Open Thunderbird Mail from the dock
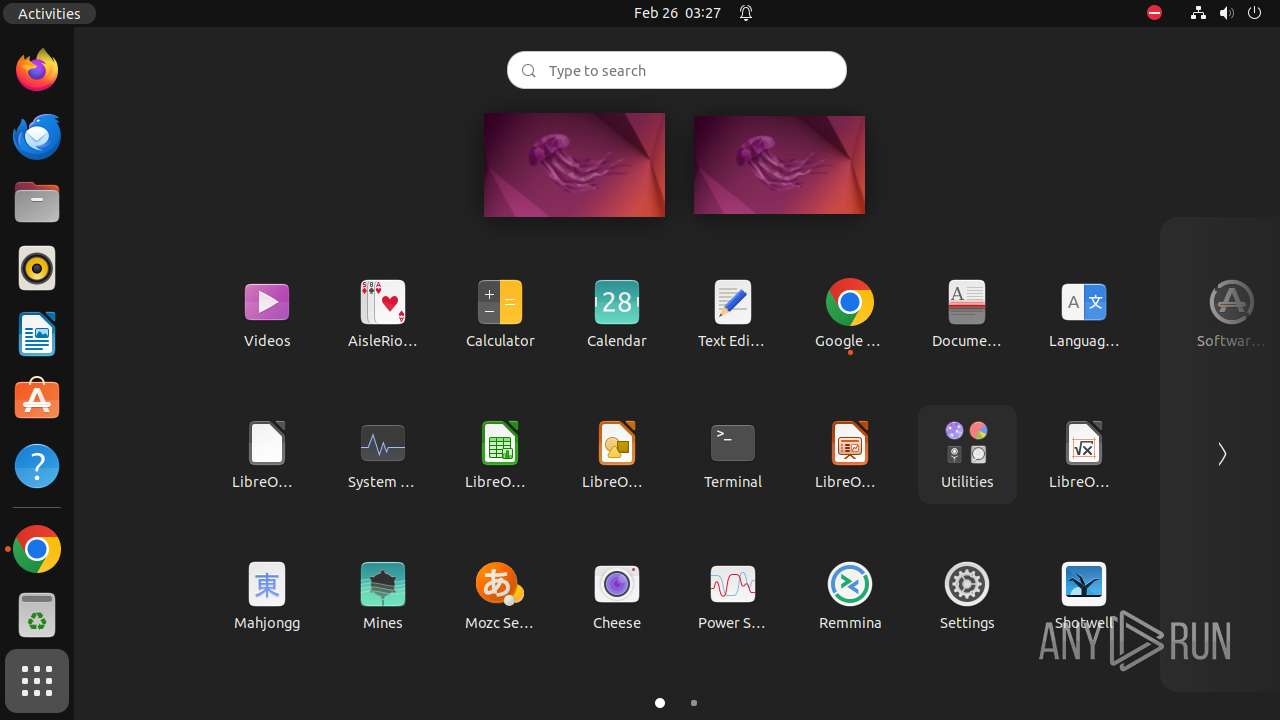 click(x=37, y=136)
